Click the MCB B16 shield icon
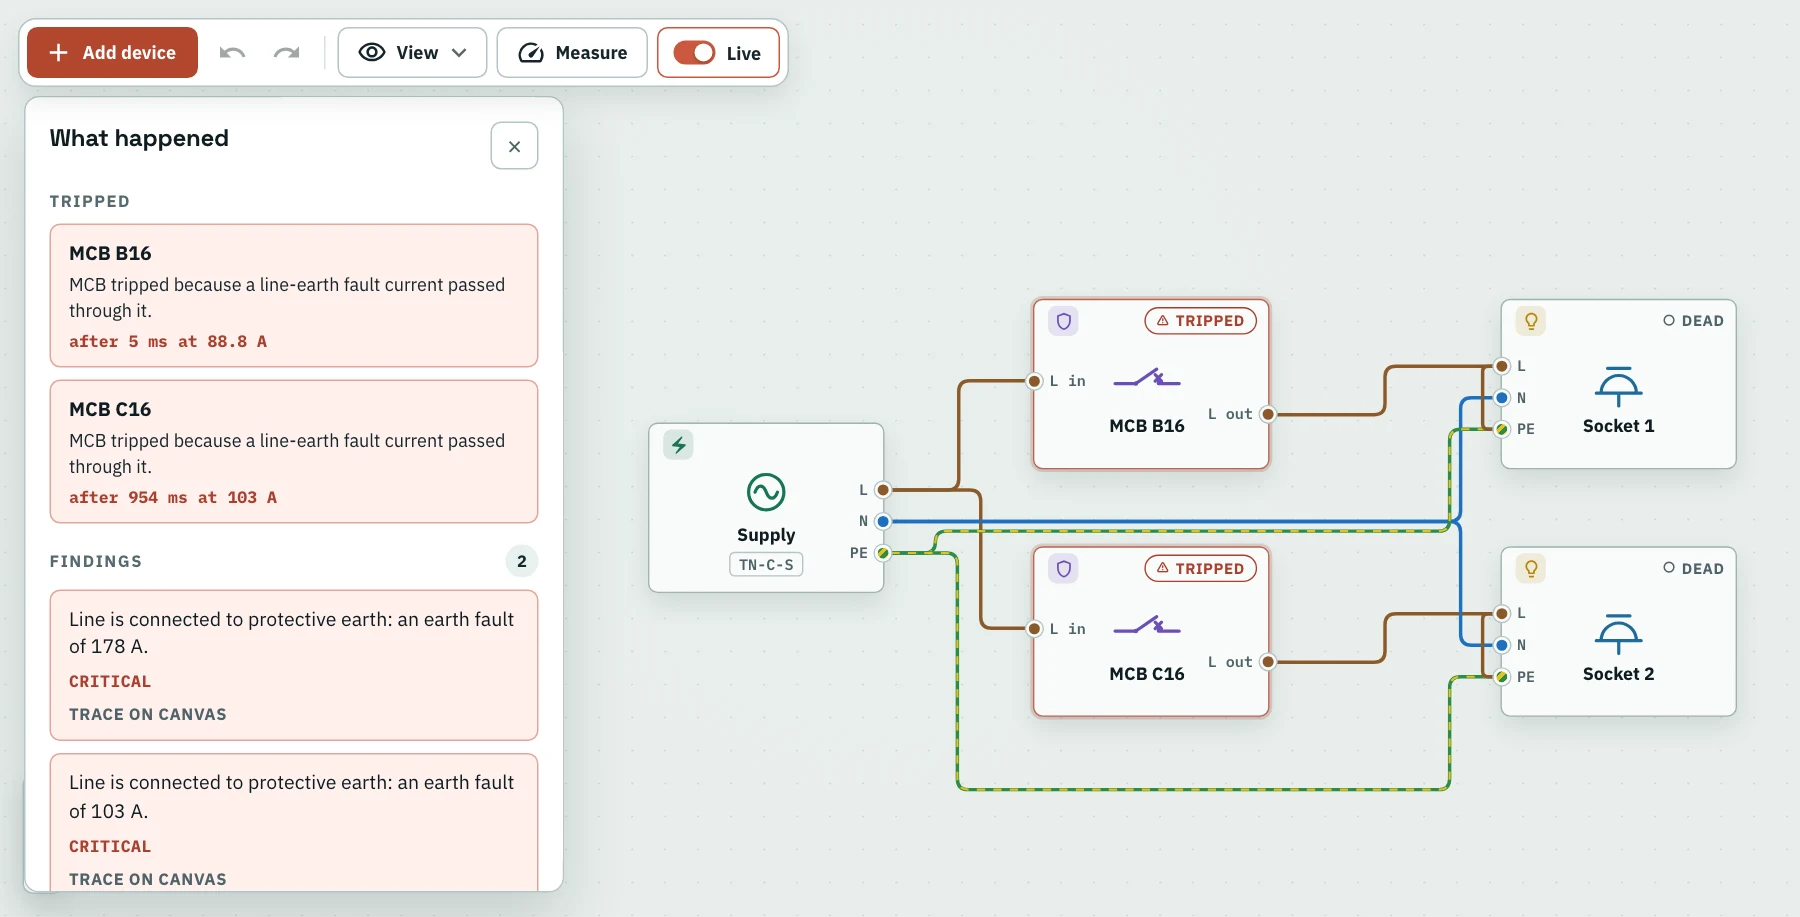This screenshot has width=1800, height=917. tap(1064, 321)
